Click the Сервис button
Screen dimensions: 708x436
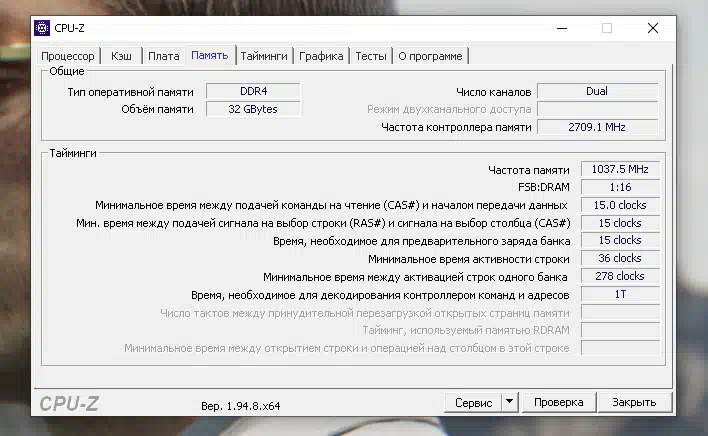[473, 402]
